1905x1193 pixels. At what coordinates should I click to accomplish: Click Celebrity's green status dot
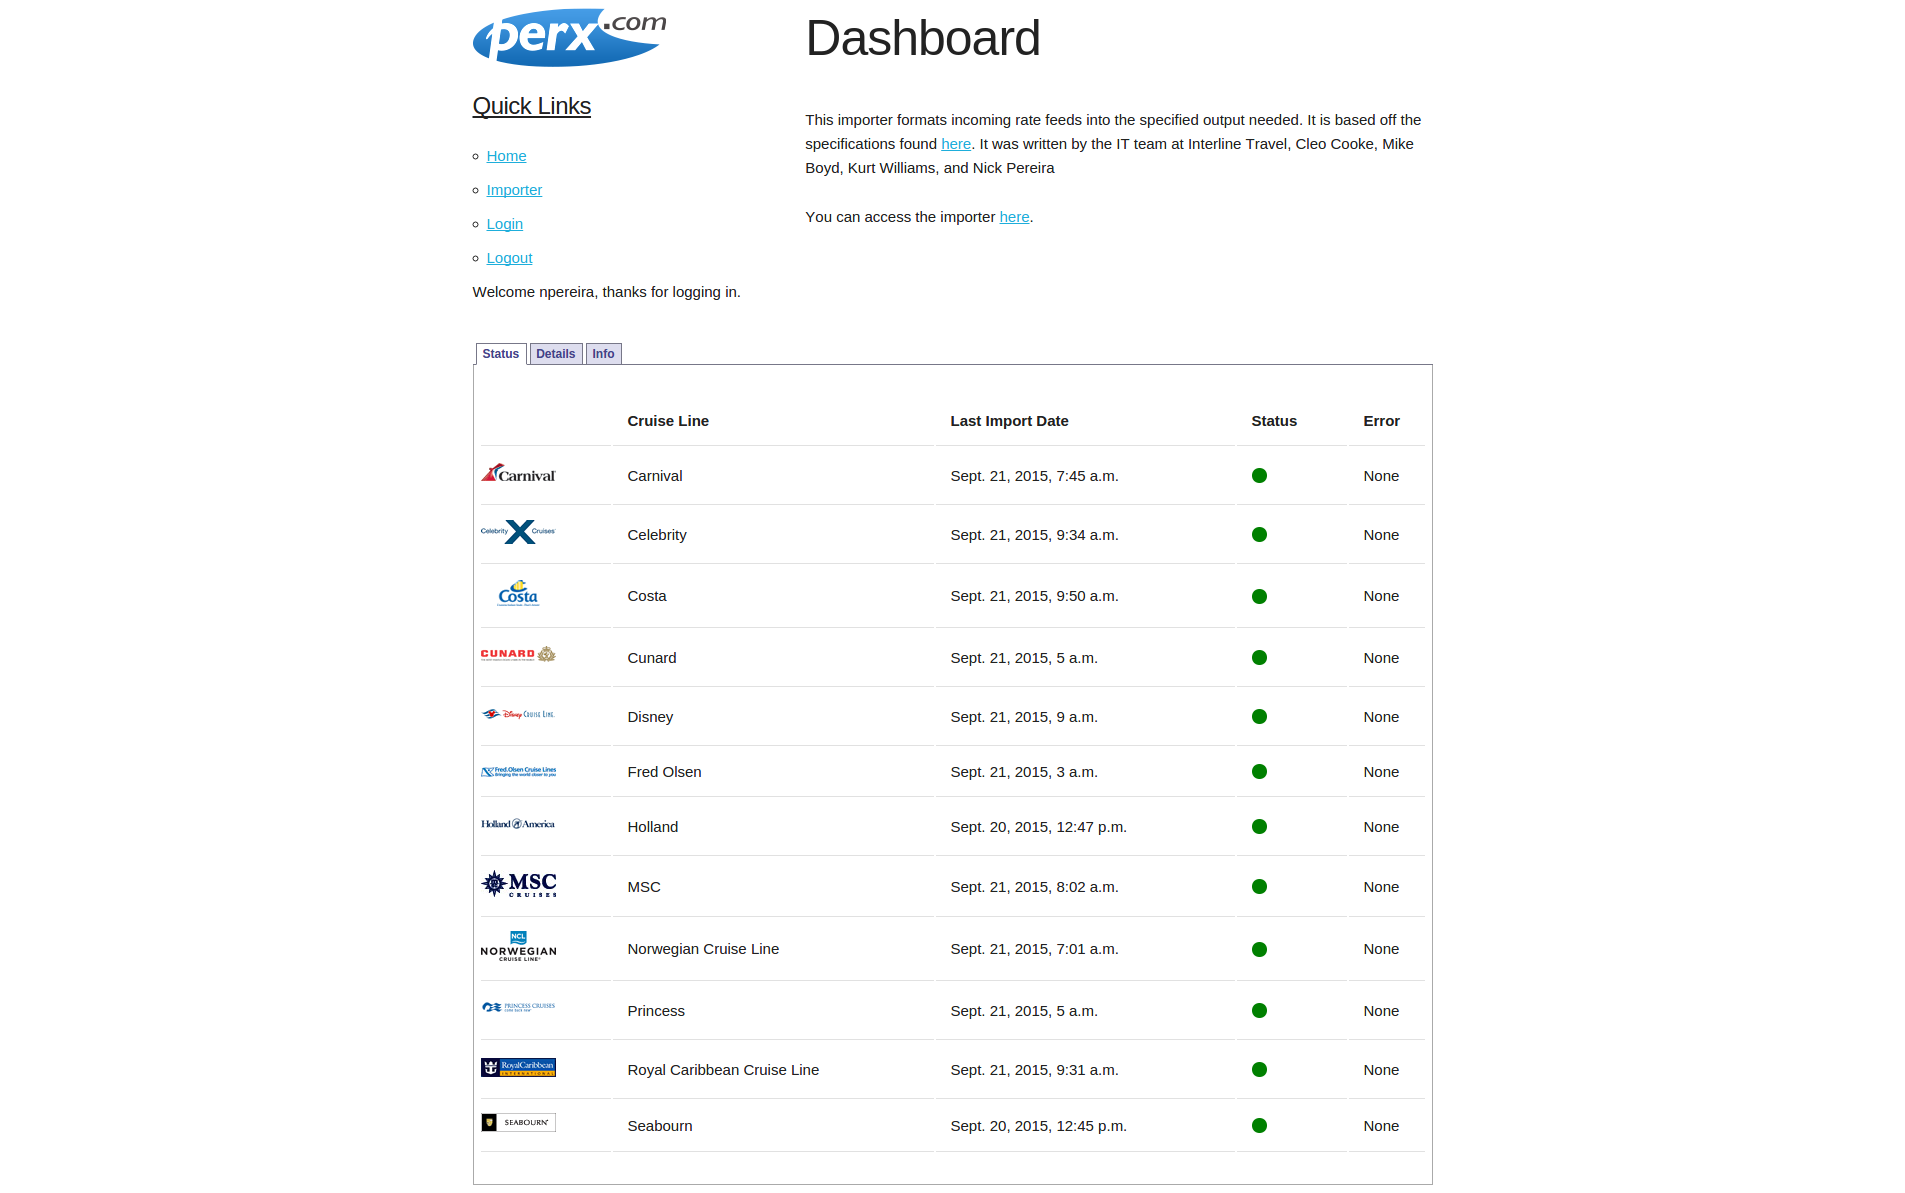[1259, 535]
